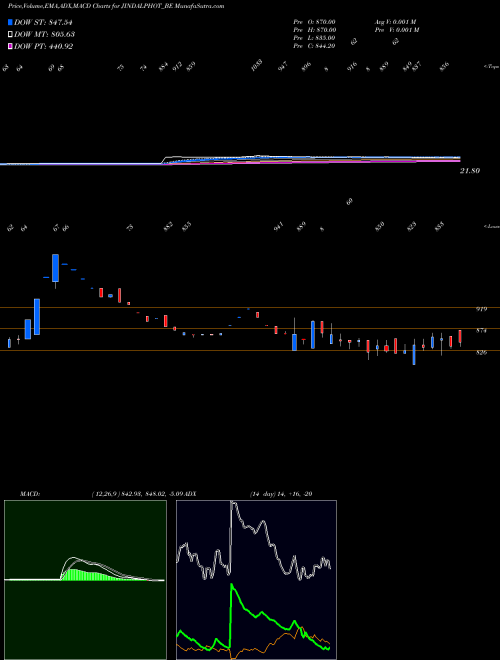Click the '<Lows' label at right edge
500x660 pixels.
[492, 226]
